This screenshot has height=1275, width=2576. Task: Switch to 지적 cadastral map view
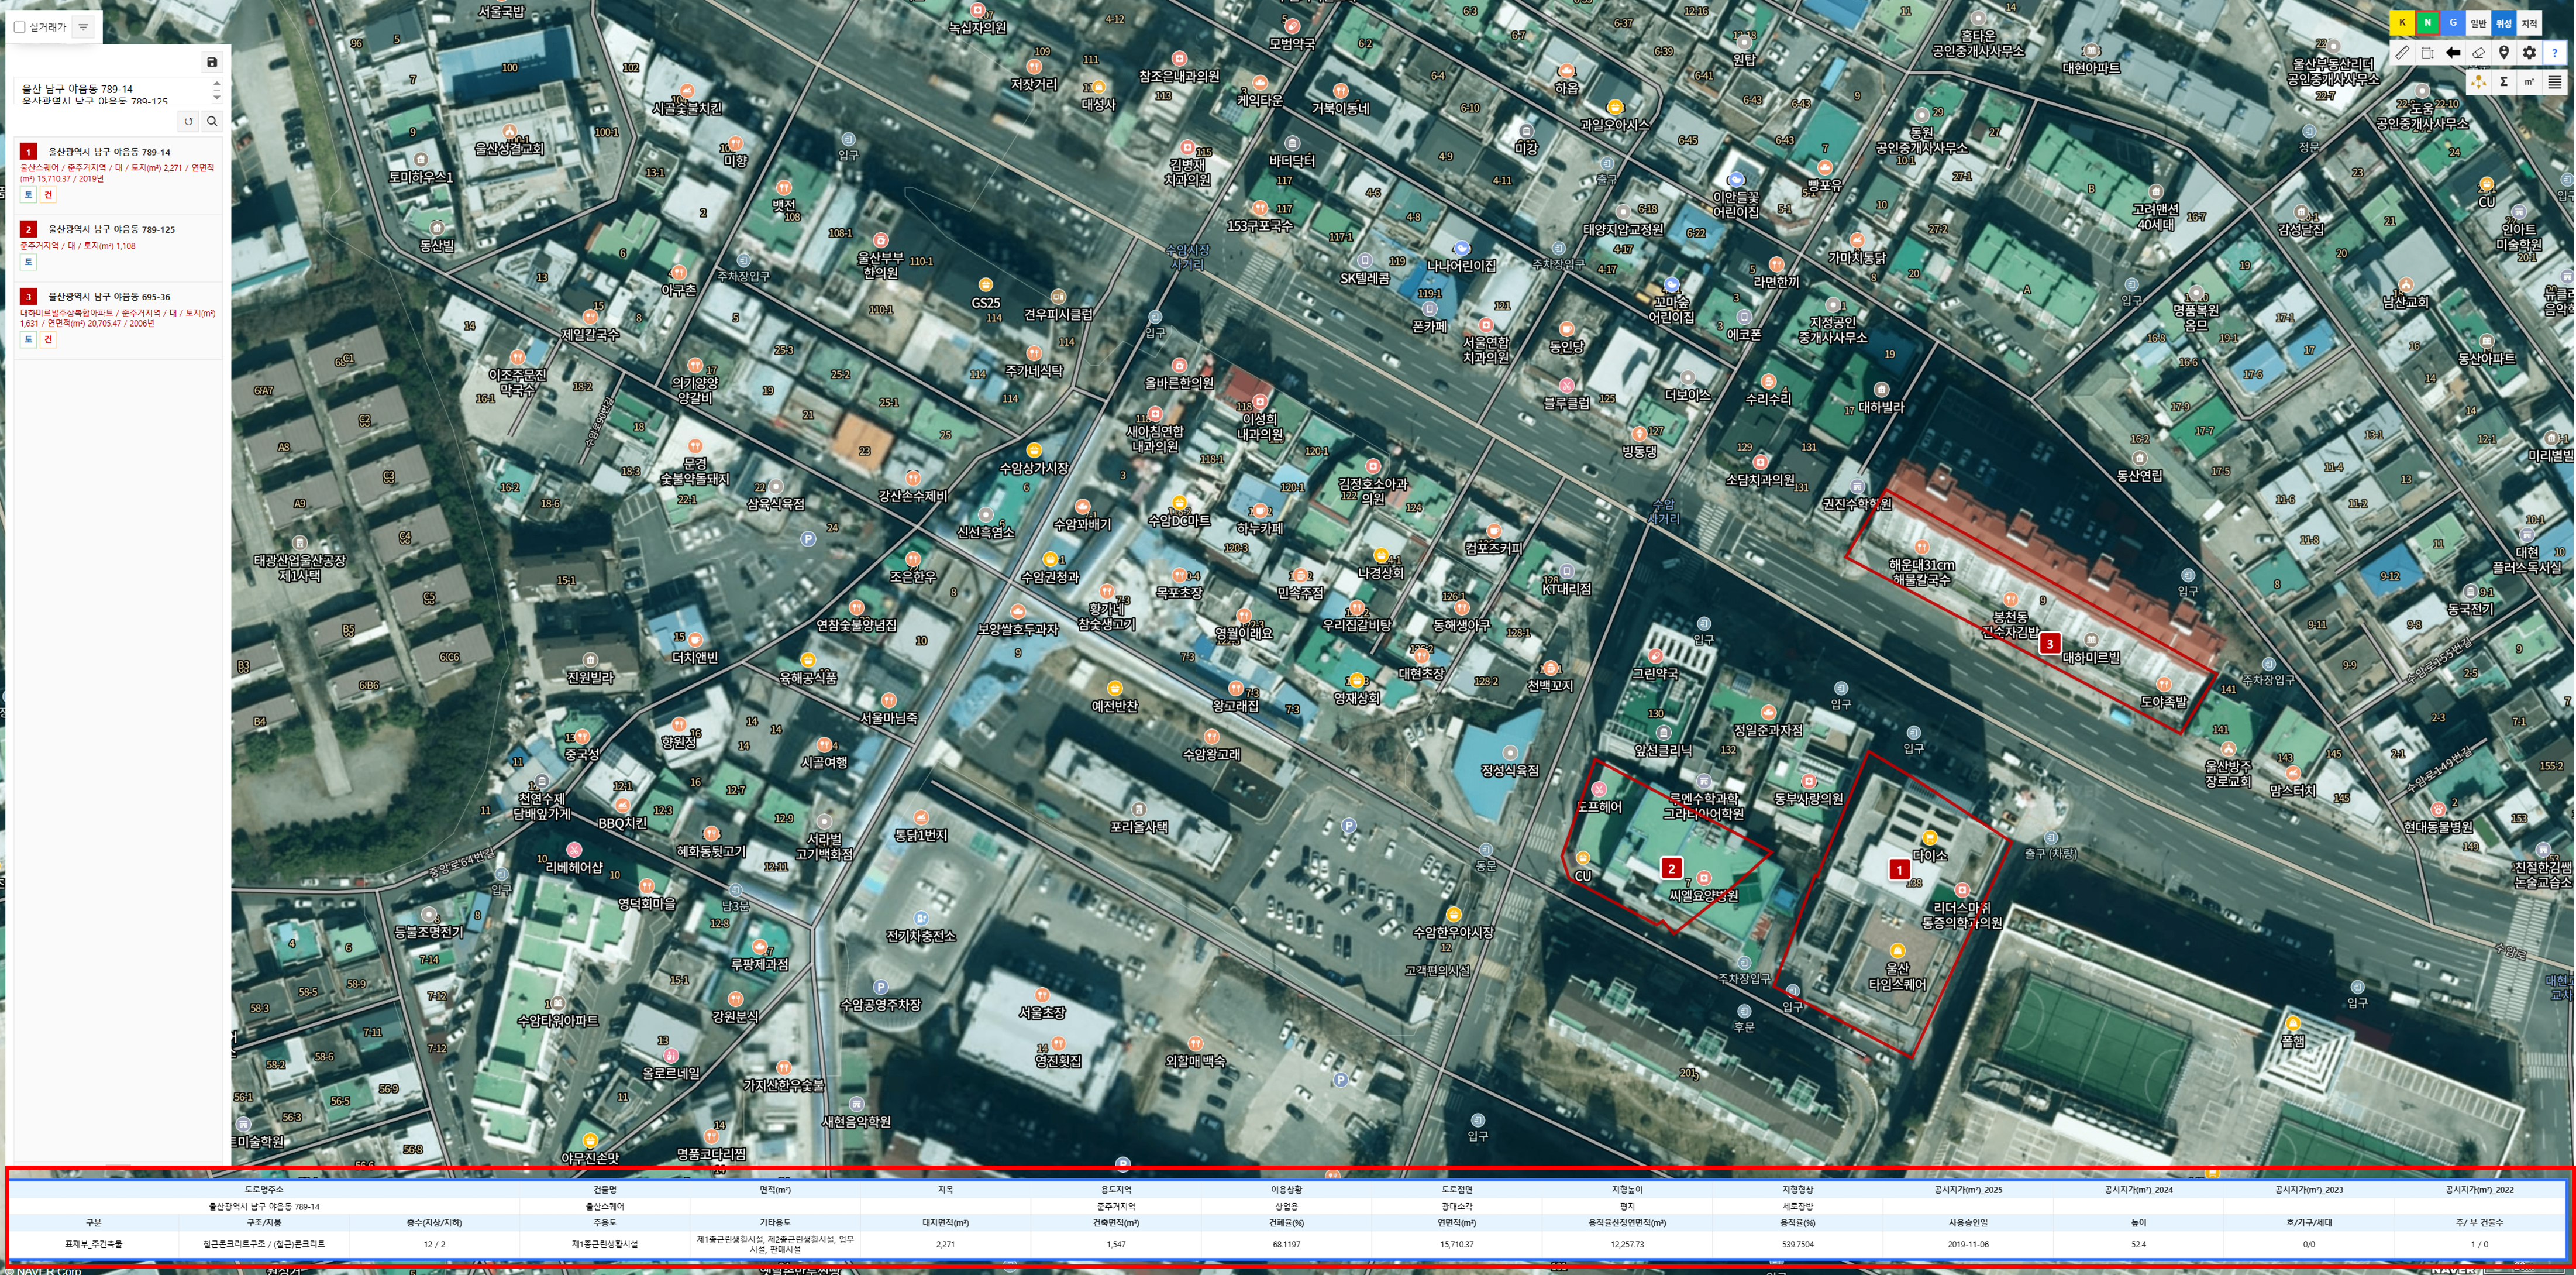click(2529, 23)
